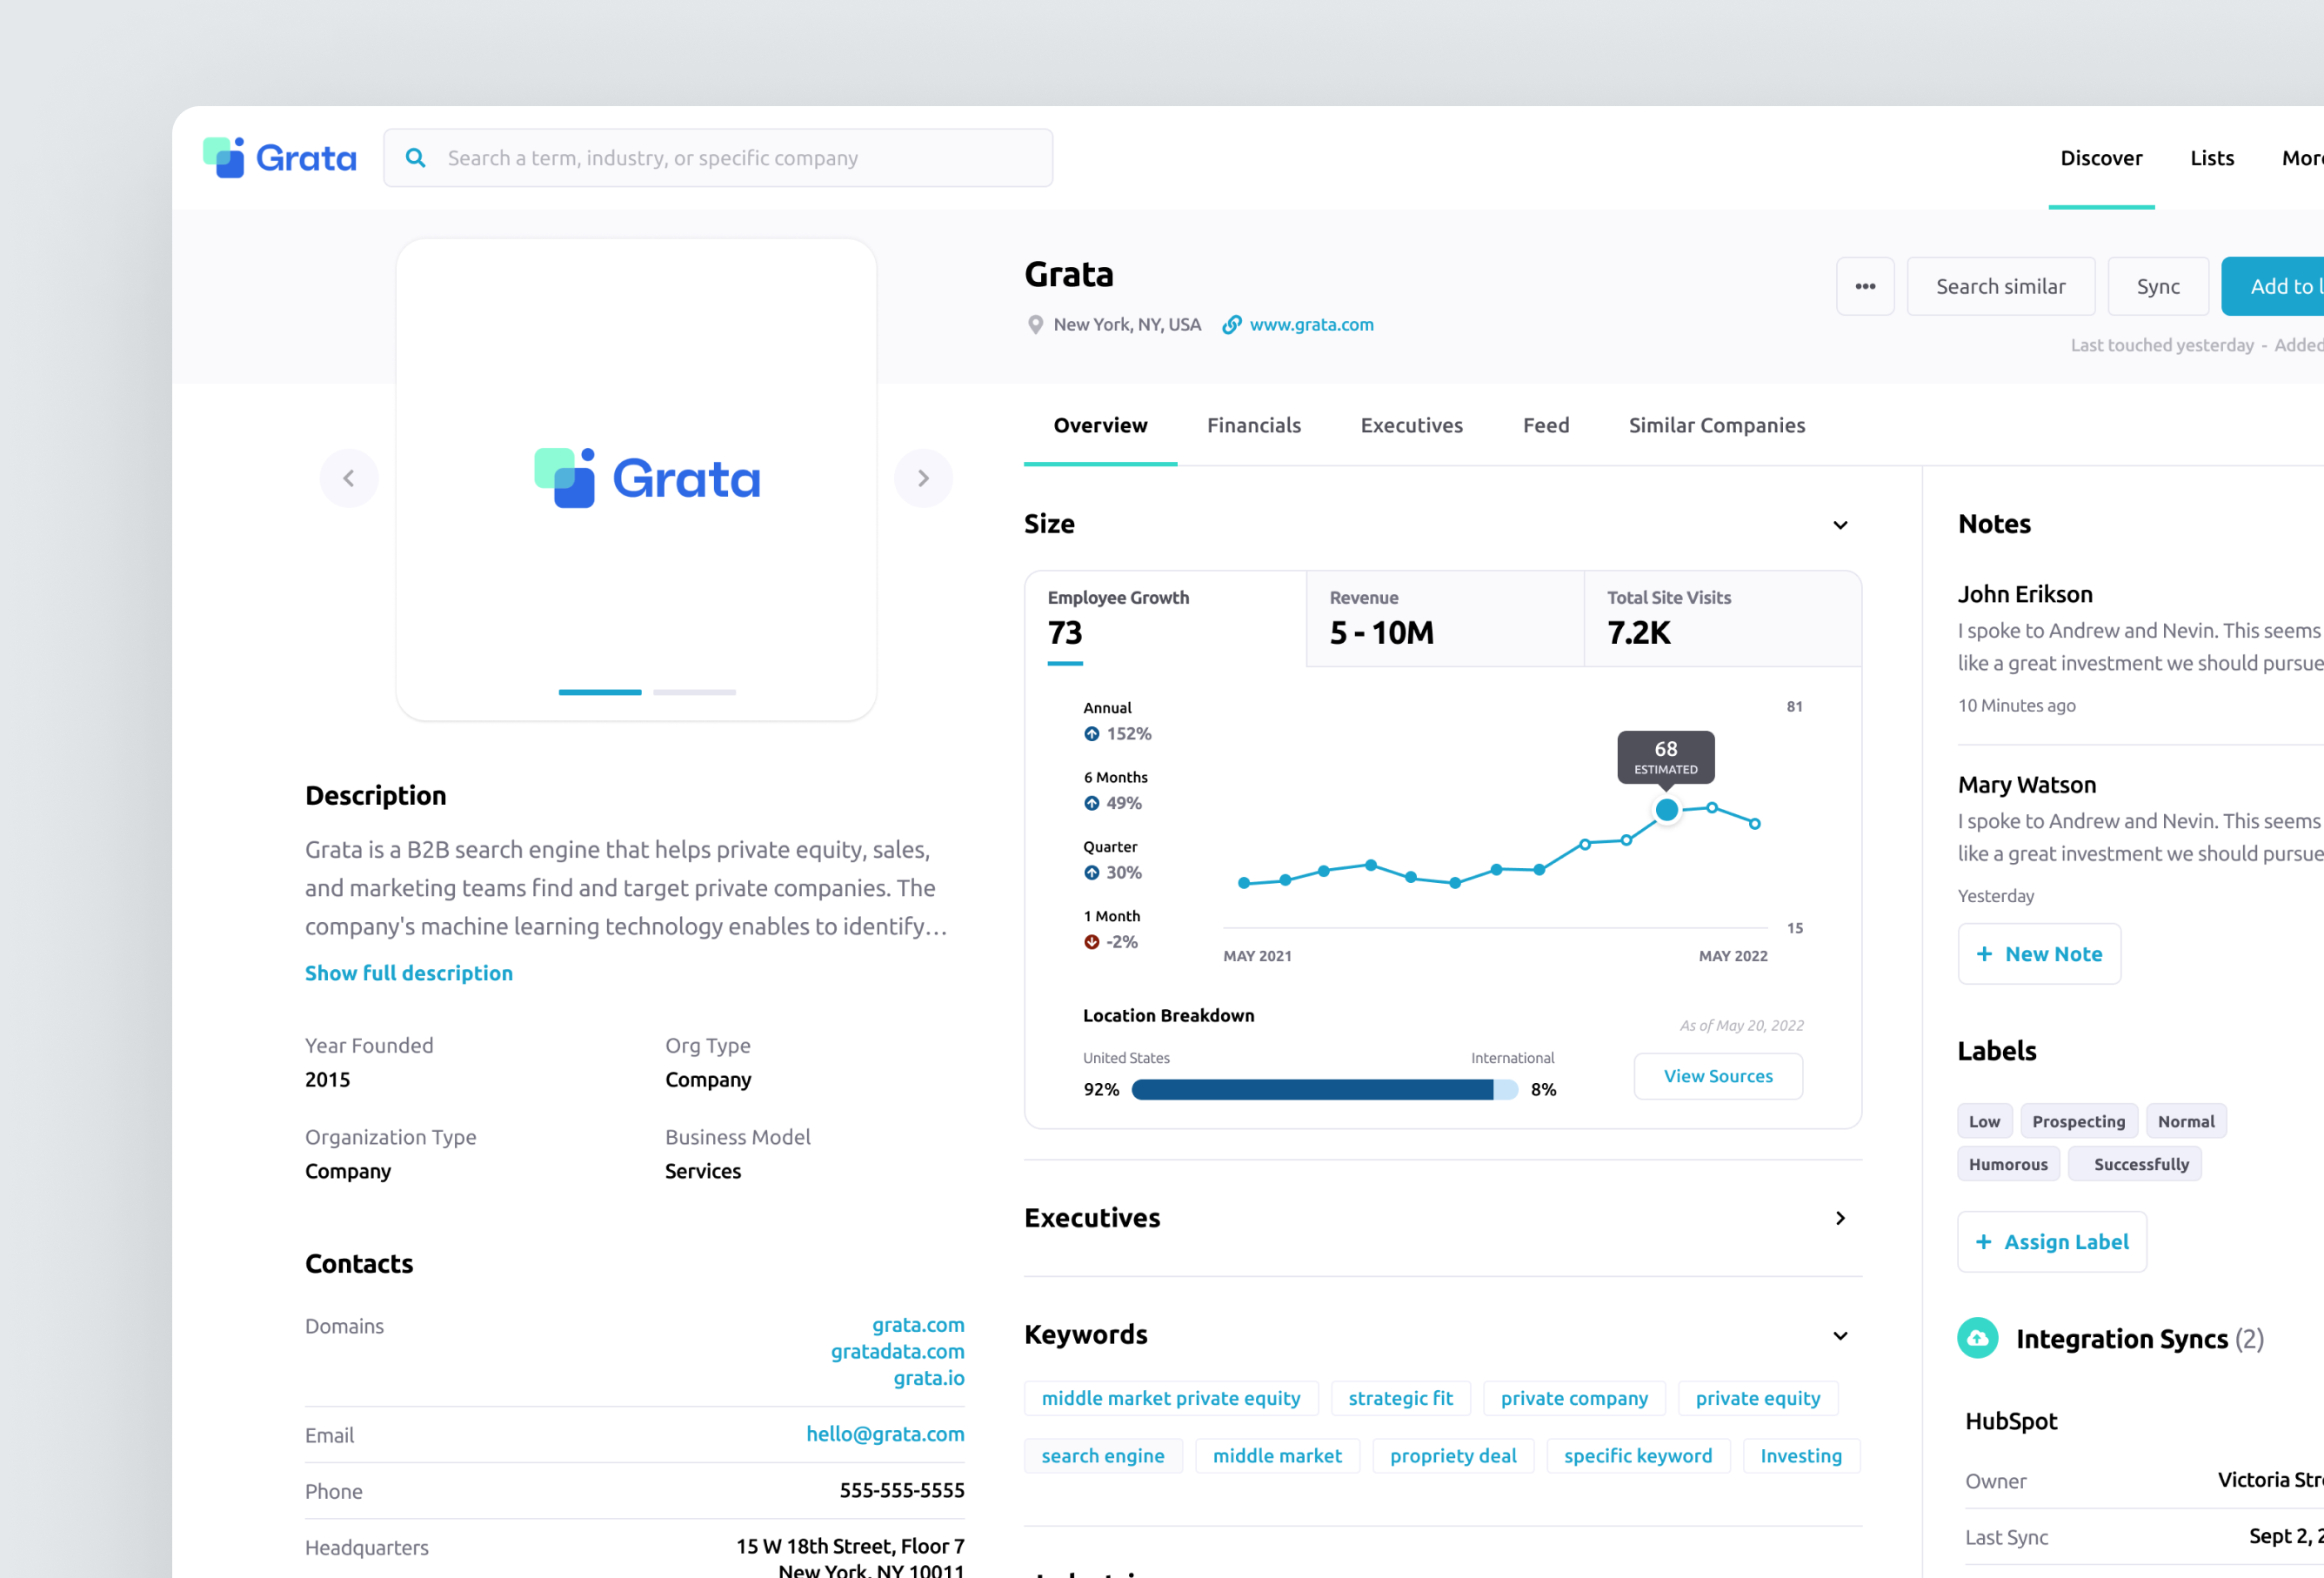Screen dimensions: 2324x1578
Task: Click the propriety deal keyword tag
Action: (x=1453, y=1457)
